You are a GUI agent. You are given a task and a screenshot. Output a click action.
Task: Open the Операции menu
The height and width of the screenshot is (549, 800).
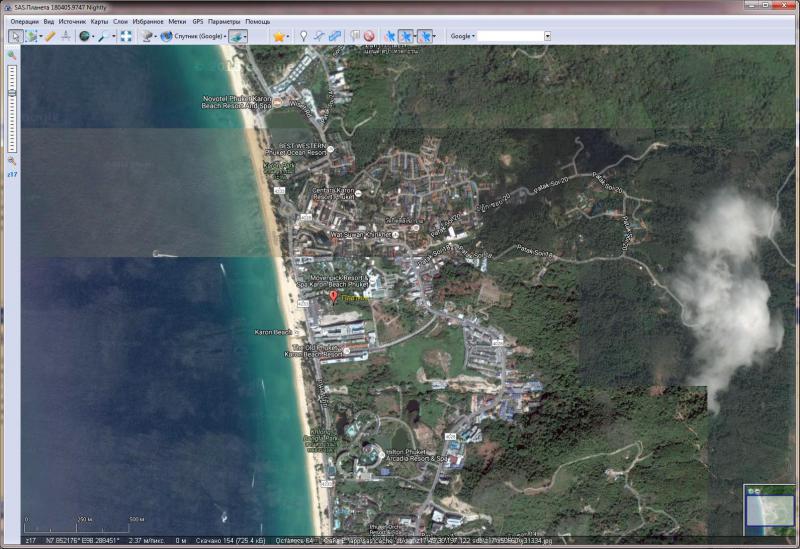pos(24,21)
